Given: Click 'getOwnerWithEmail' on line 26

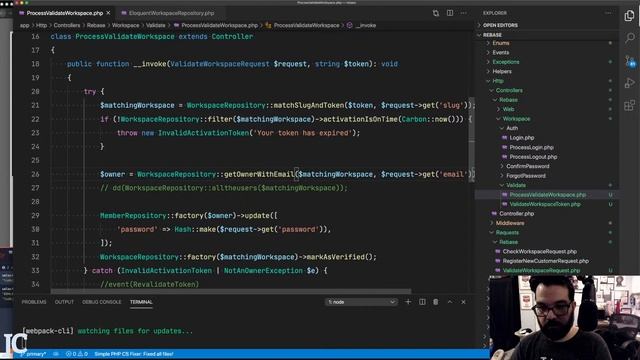Looking at the screenshot, I should point(259,174).
